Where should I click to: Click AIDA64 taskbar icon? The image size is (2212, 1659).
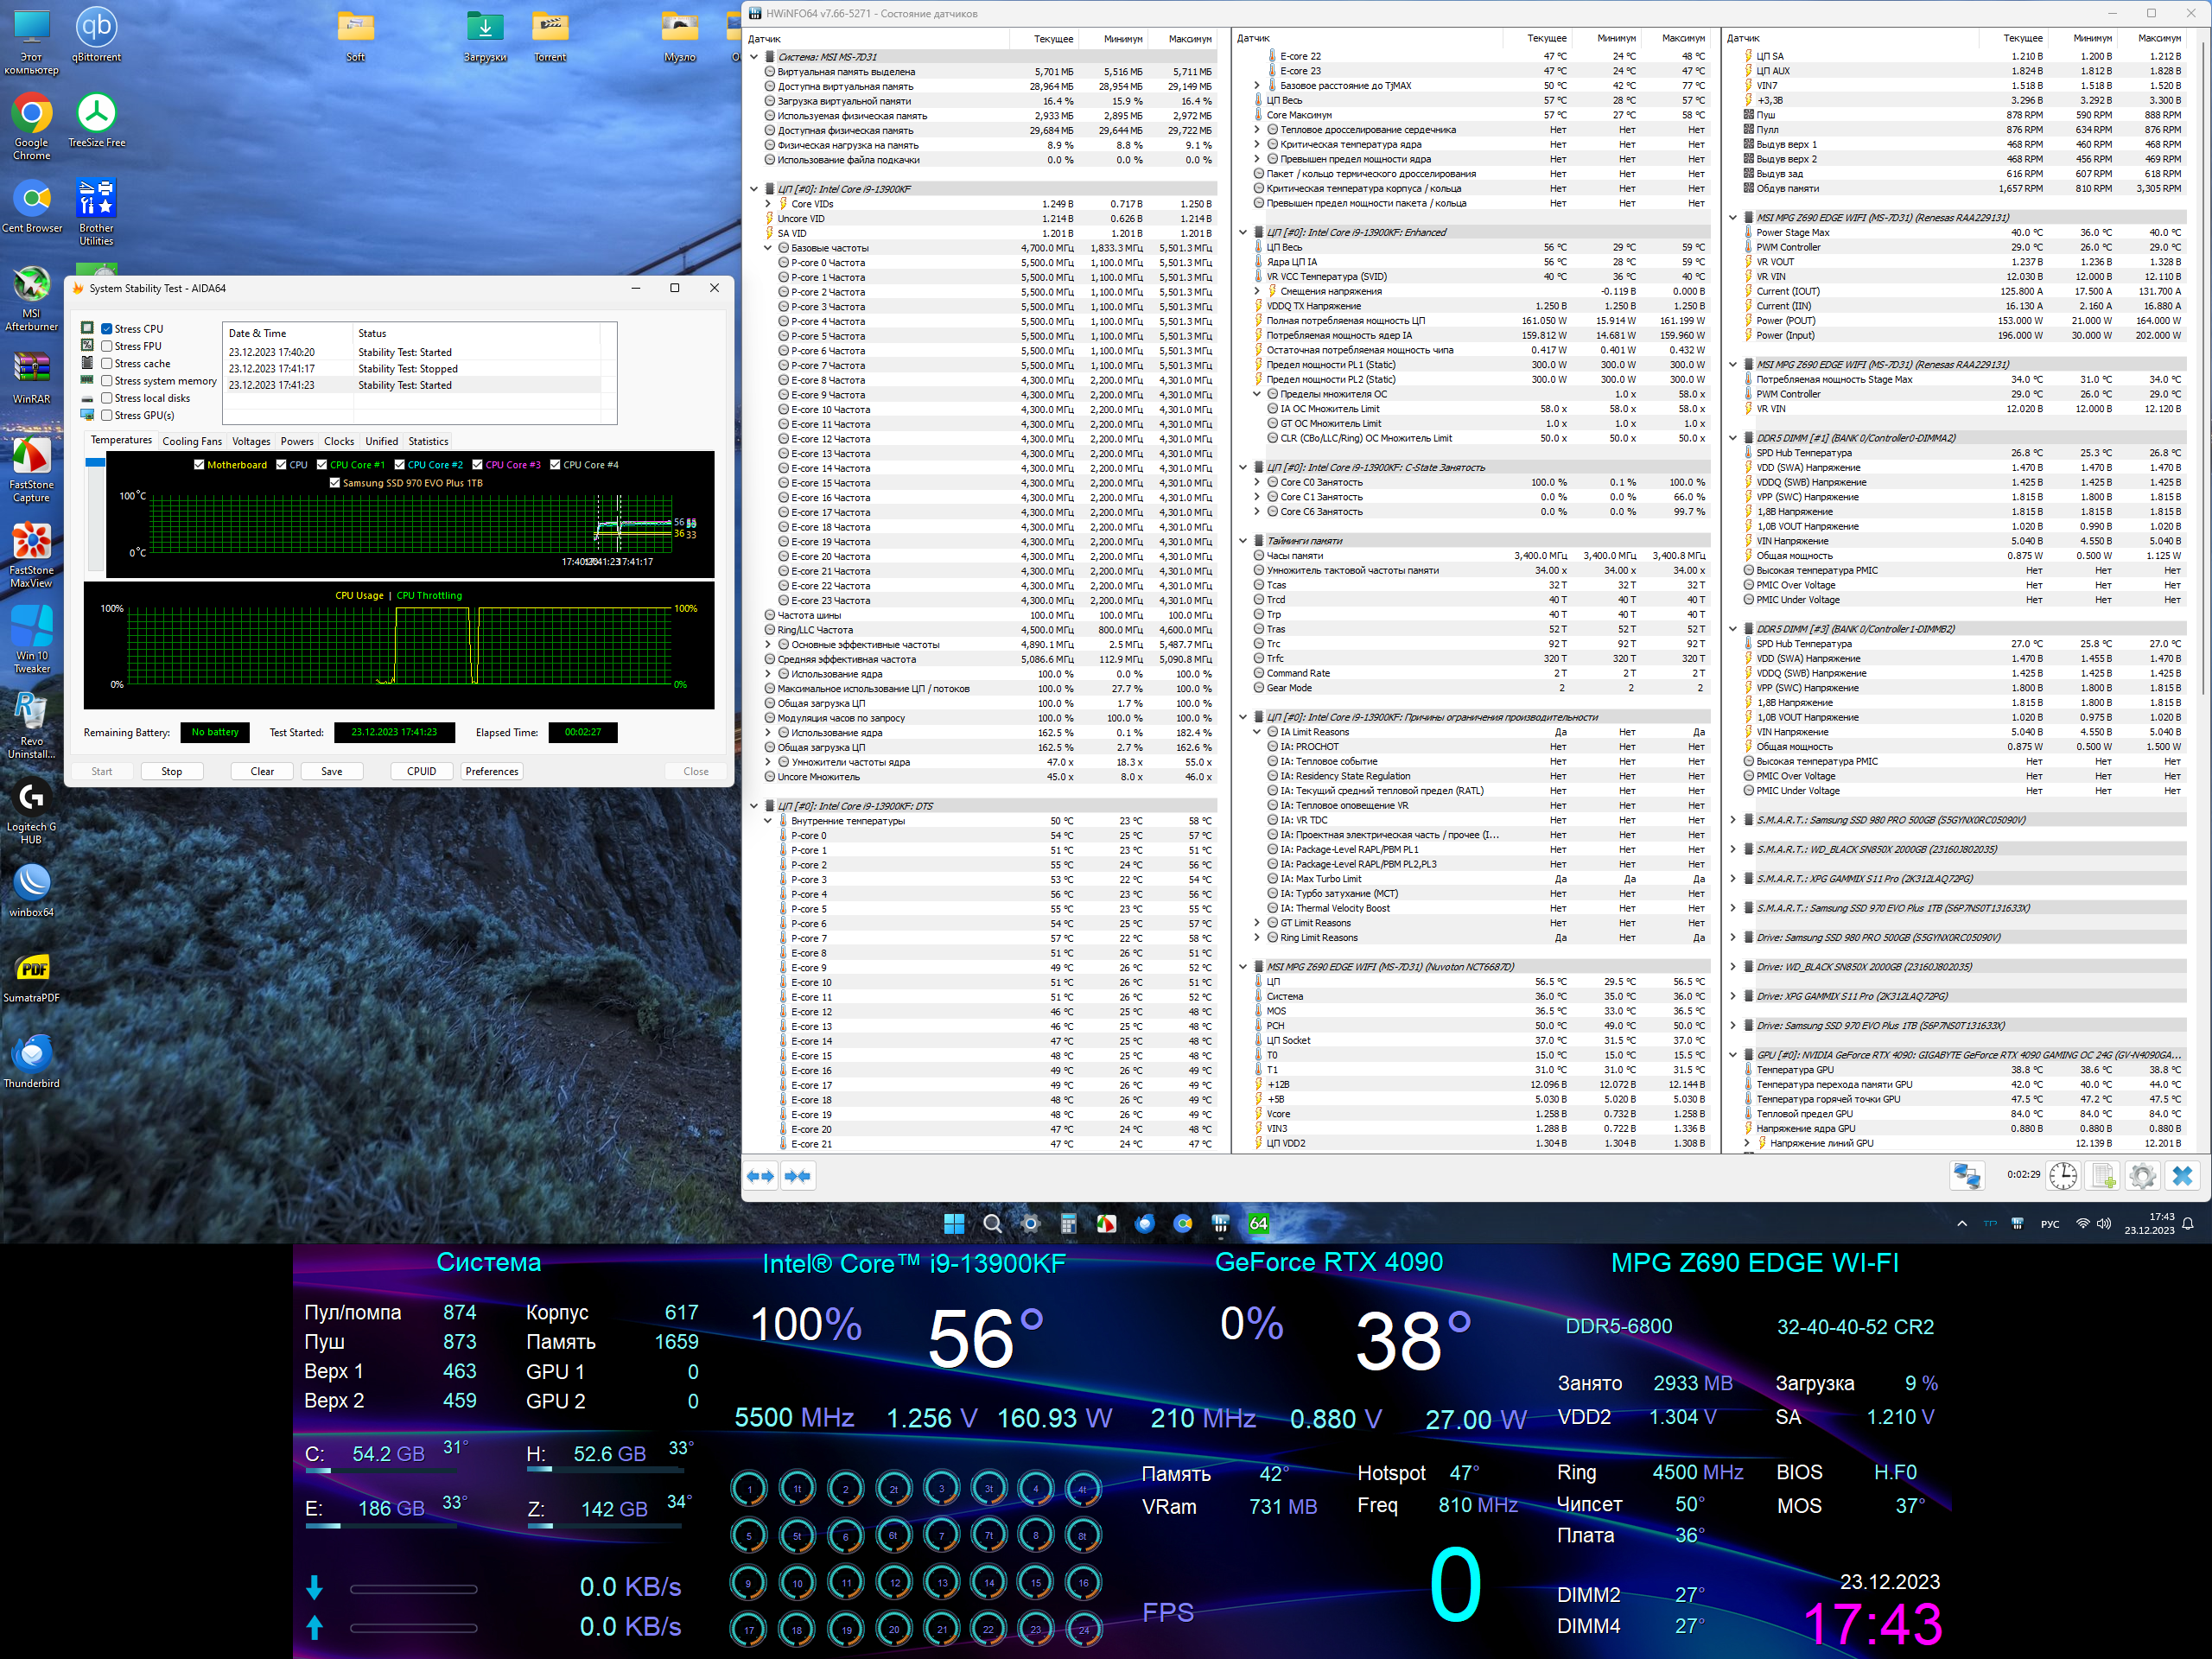click(1258, 1223)
